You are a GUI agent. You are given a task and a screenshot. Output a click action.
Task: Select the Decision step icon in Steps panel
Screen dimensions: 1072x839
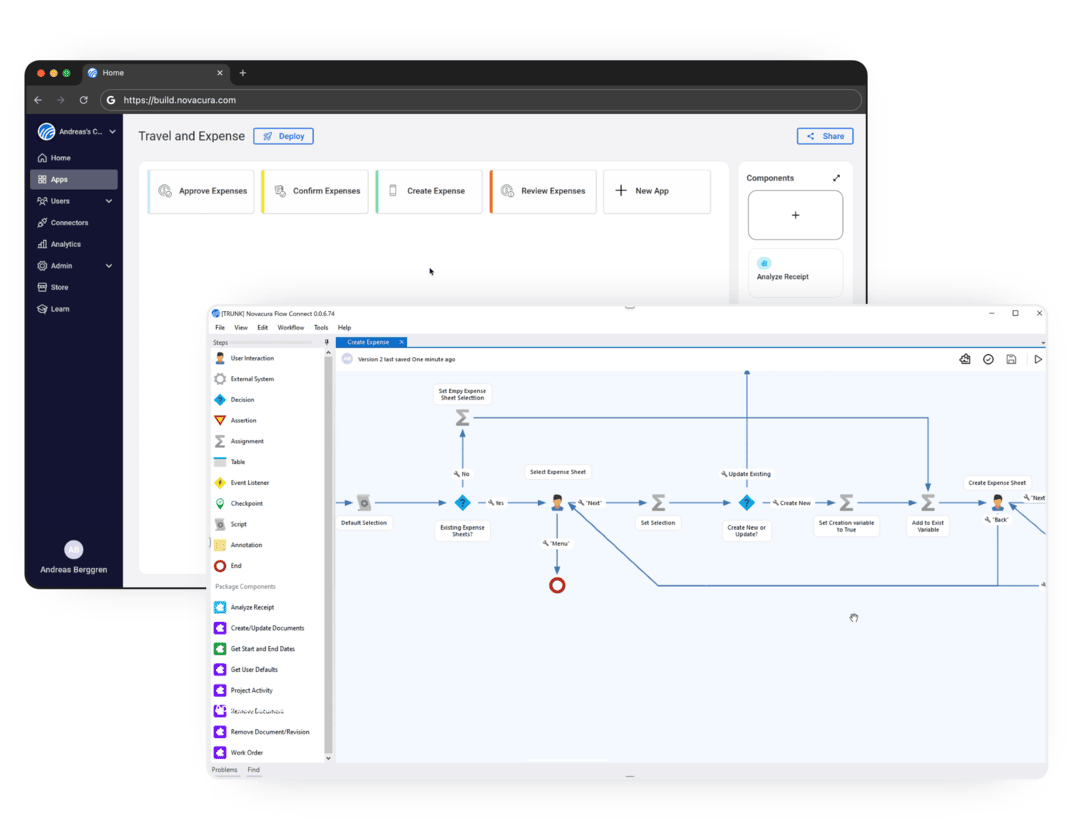pos(220,400)
